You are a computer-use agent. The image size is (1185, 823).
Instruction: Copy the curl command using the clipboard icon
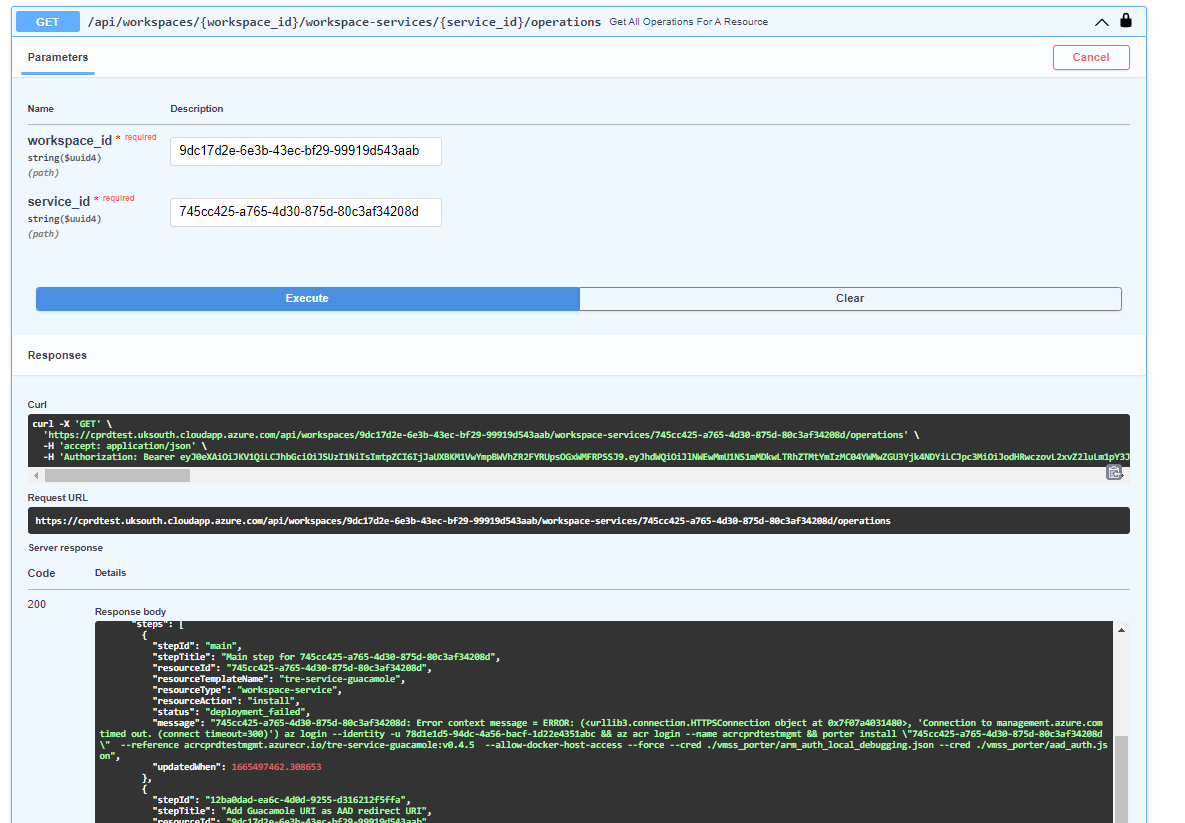pyautogui.click(x=1114, y=472)
